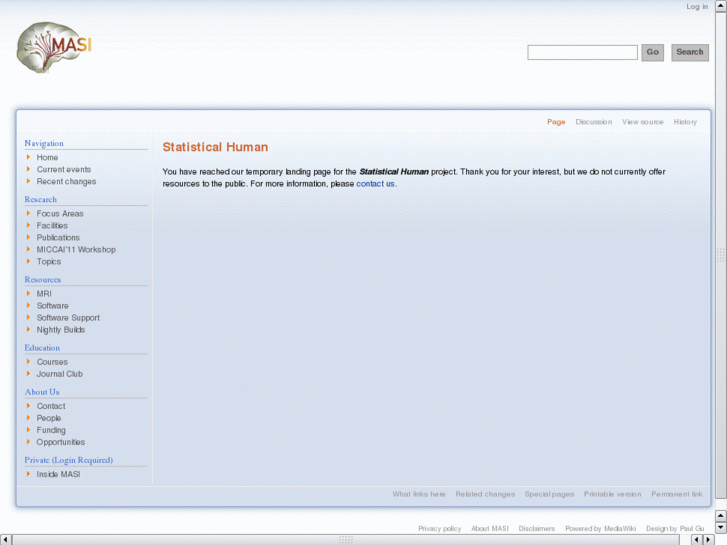Open Disclaimers in footer
This screenshot has height=545, width=727.
[536, 529]
